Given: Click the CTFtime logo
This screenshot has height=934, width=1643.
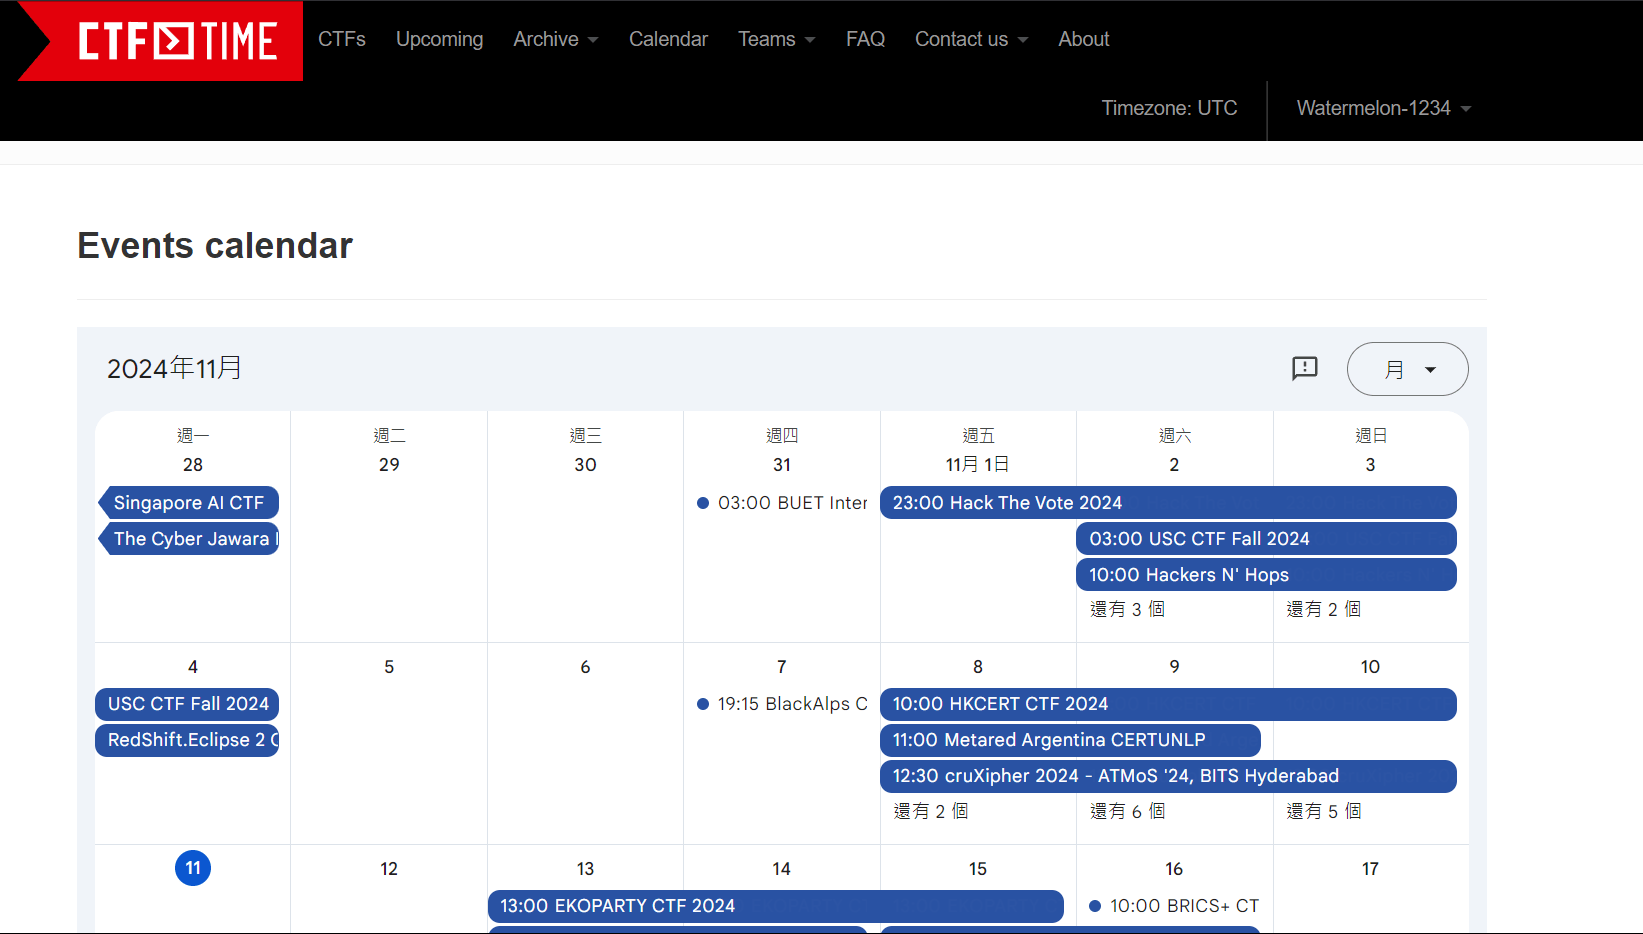Looking at the screenshot, I should coord(160,41).
